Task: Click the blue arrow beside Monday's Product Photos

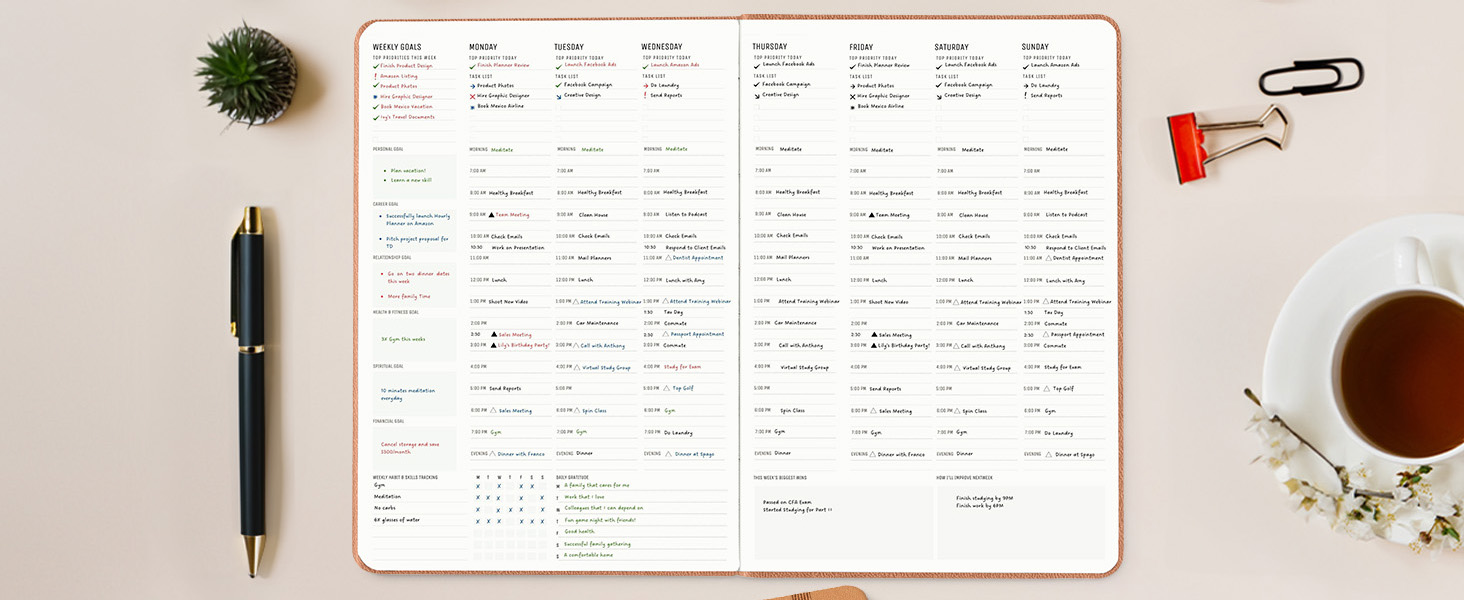Action: (x=473, y=86)
